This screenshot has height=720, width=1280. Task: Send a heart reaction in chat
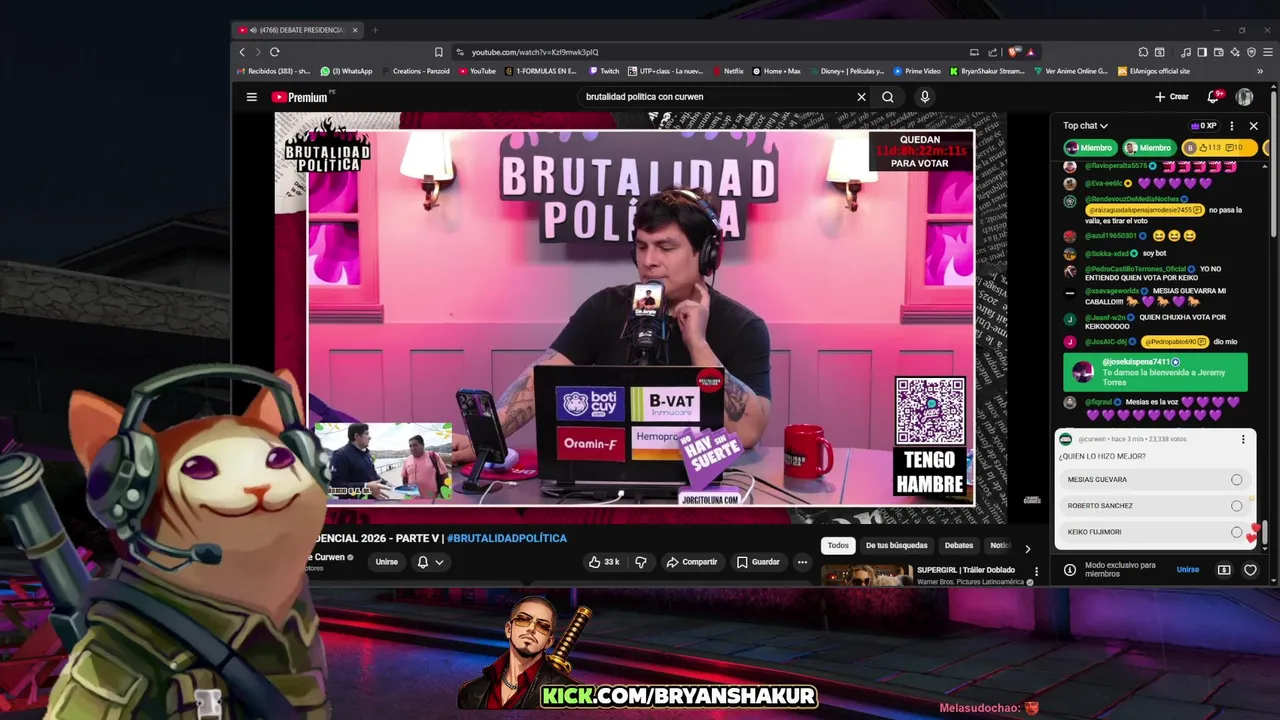click(1250, 570)
